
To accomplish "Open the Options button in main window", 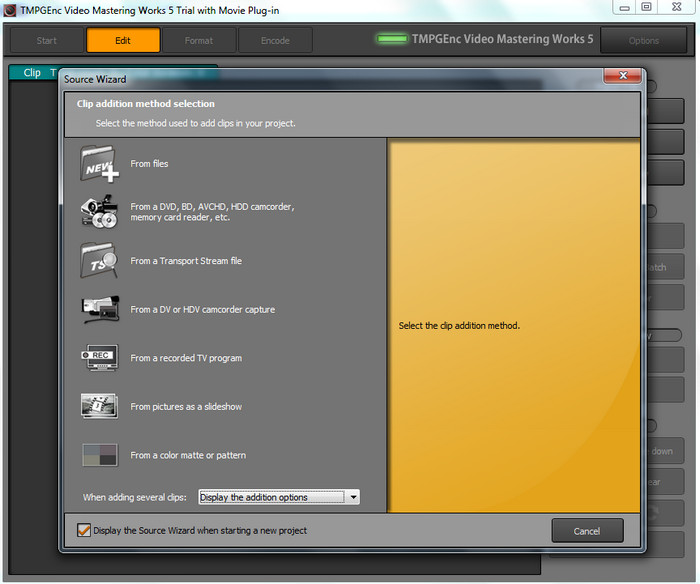I will (643, 41).
